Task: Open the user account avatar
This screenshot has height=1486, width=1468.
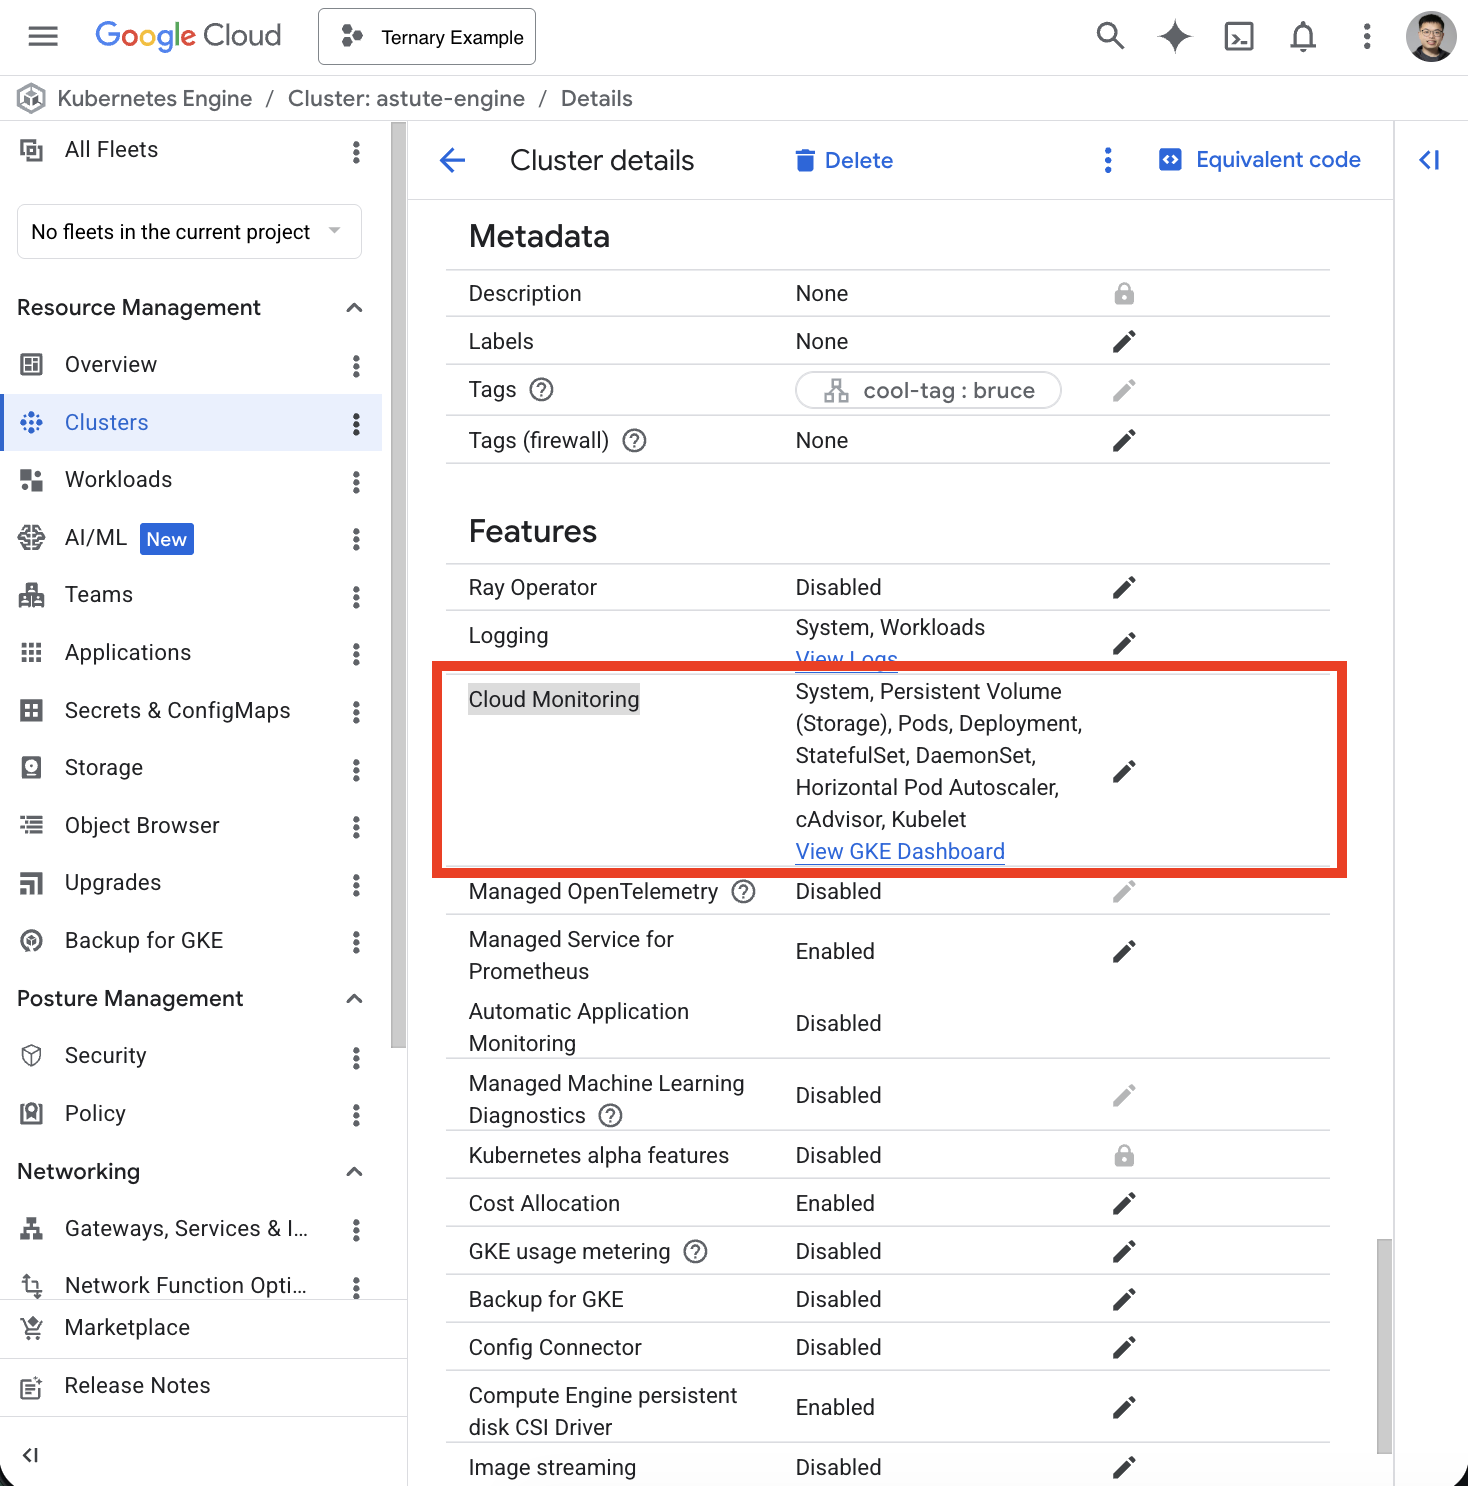Action: [1431, 37]
